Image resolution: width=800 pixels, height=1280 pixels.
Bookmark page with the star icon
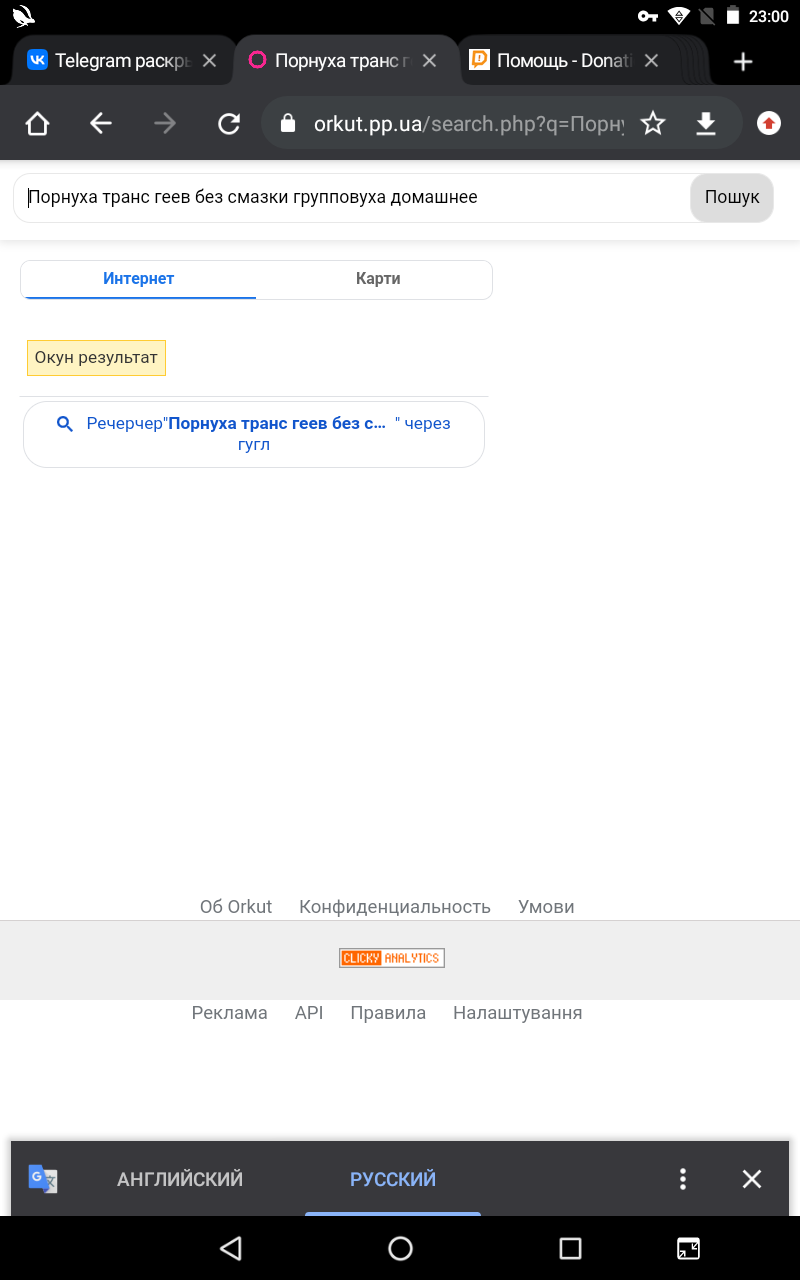click(653, 123)
